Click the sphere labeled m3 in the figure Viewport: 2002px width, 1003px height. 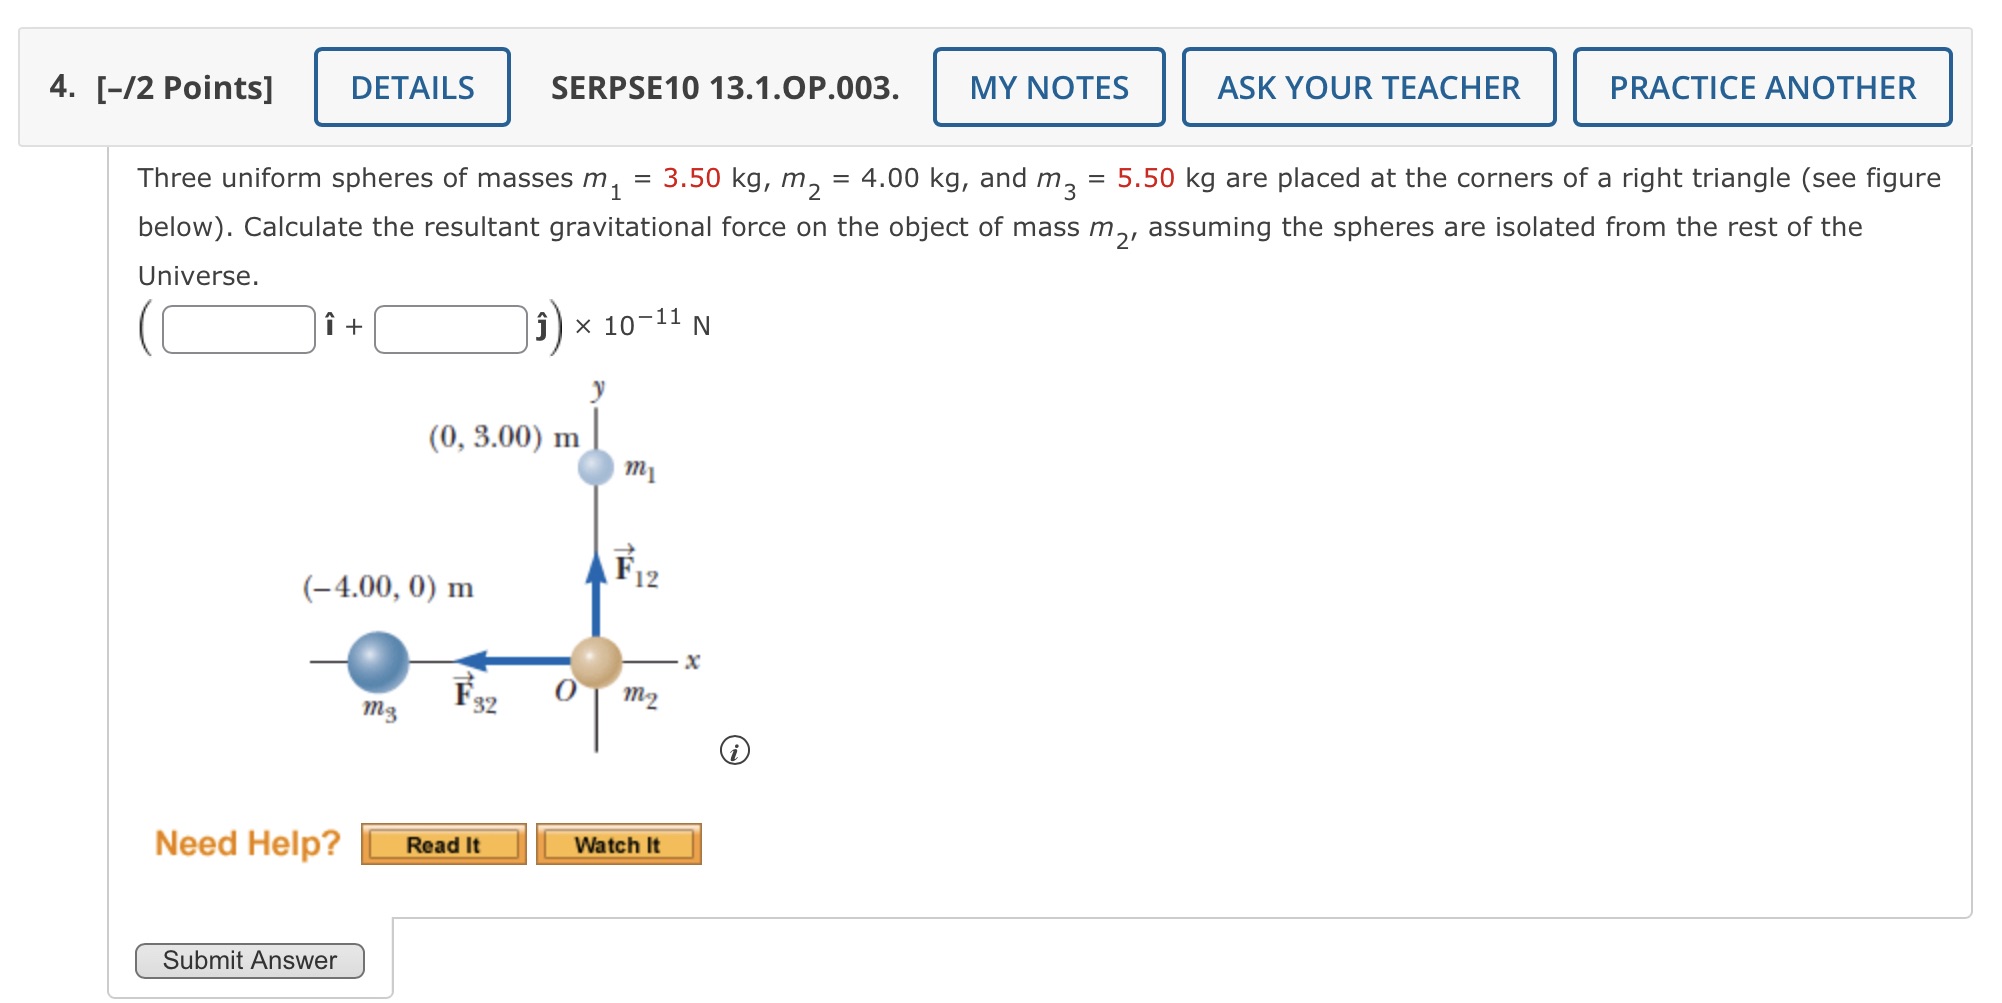[x=378, y=660]
